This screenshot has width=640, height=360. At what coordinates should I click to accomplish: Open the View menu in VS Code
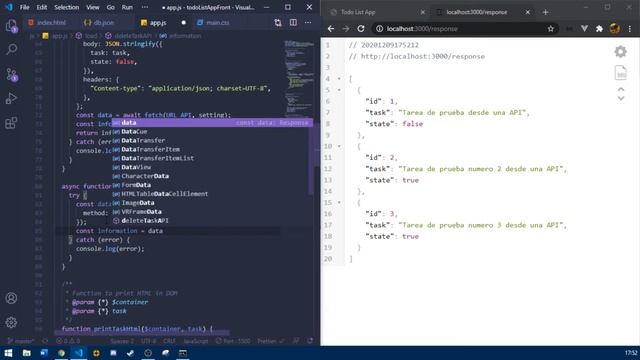coord(93,7)
